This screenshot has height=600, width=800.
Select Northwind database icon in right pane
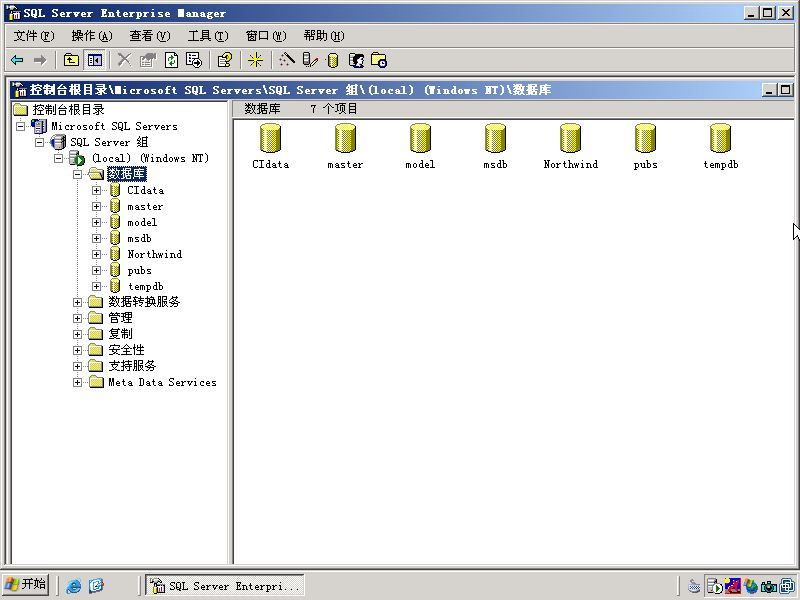[x=570, y=138]
